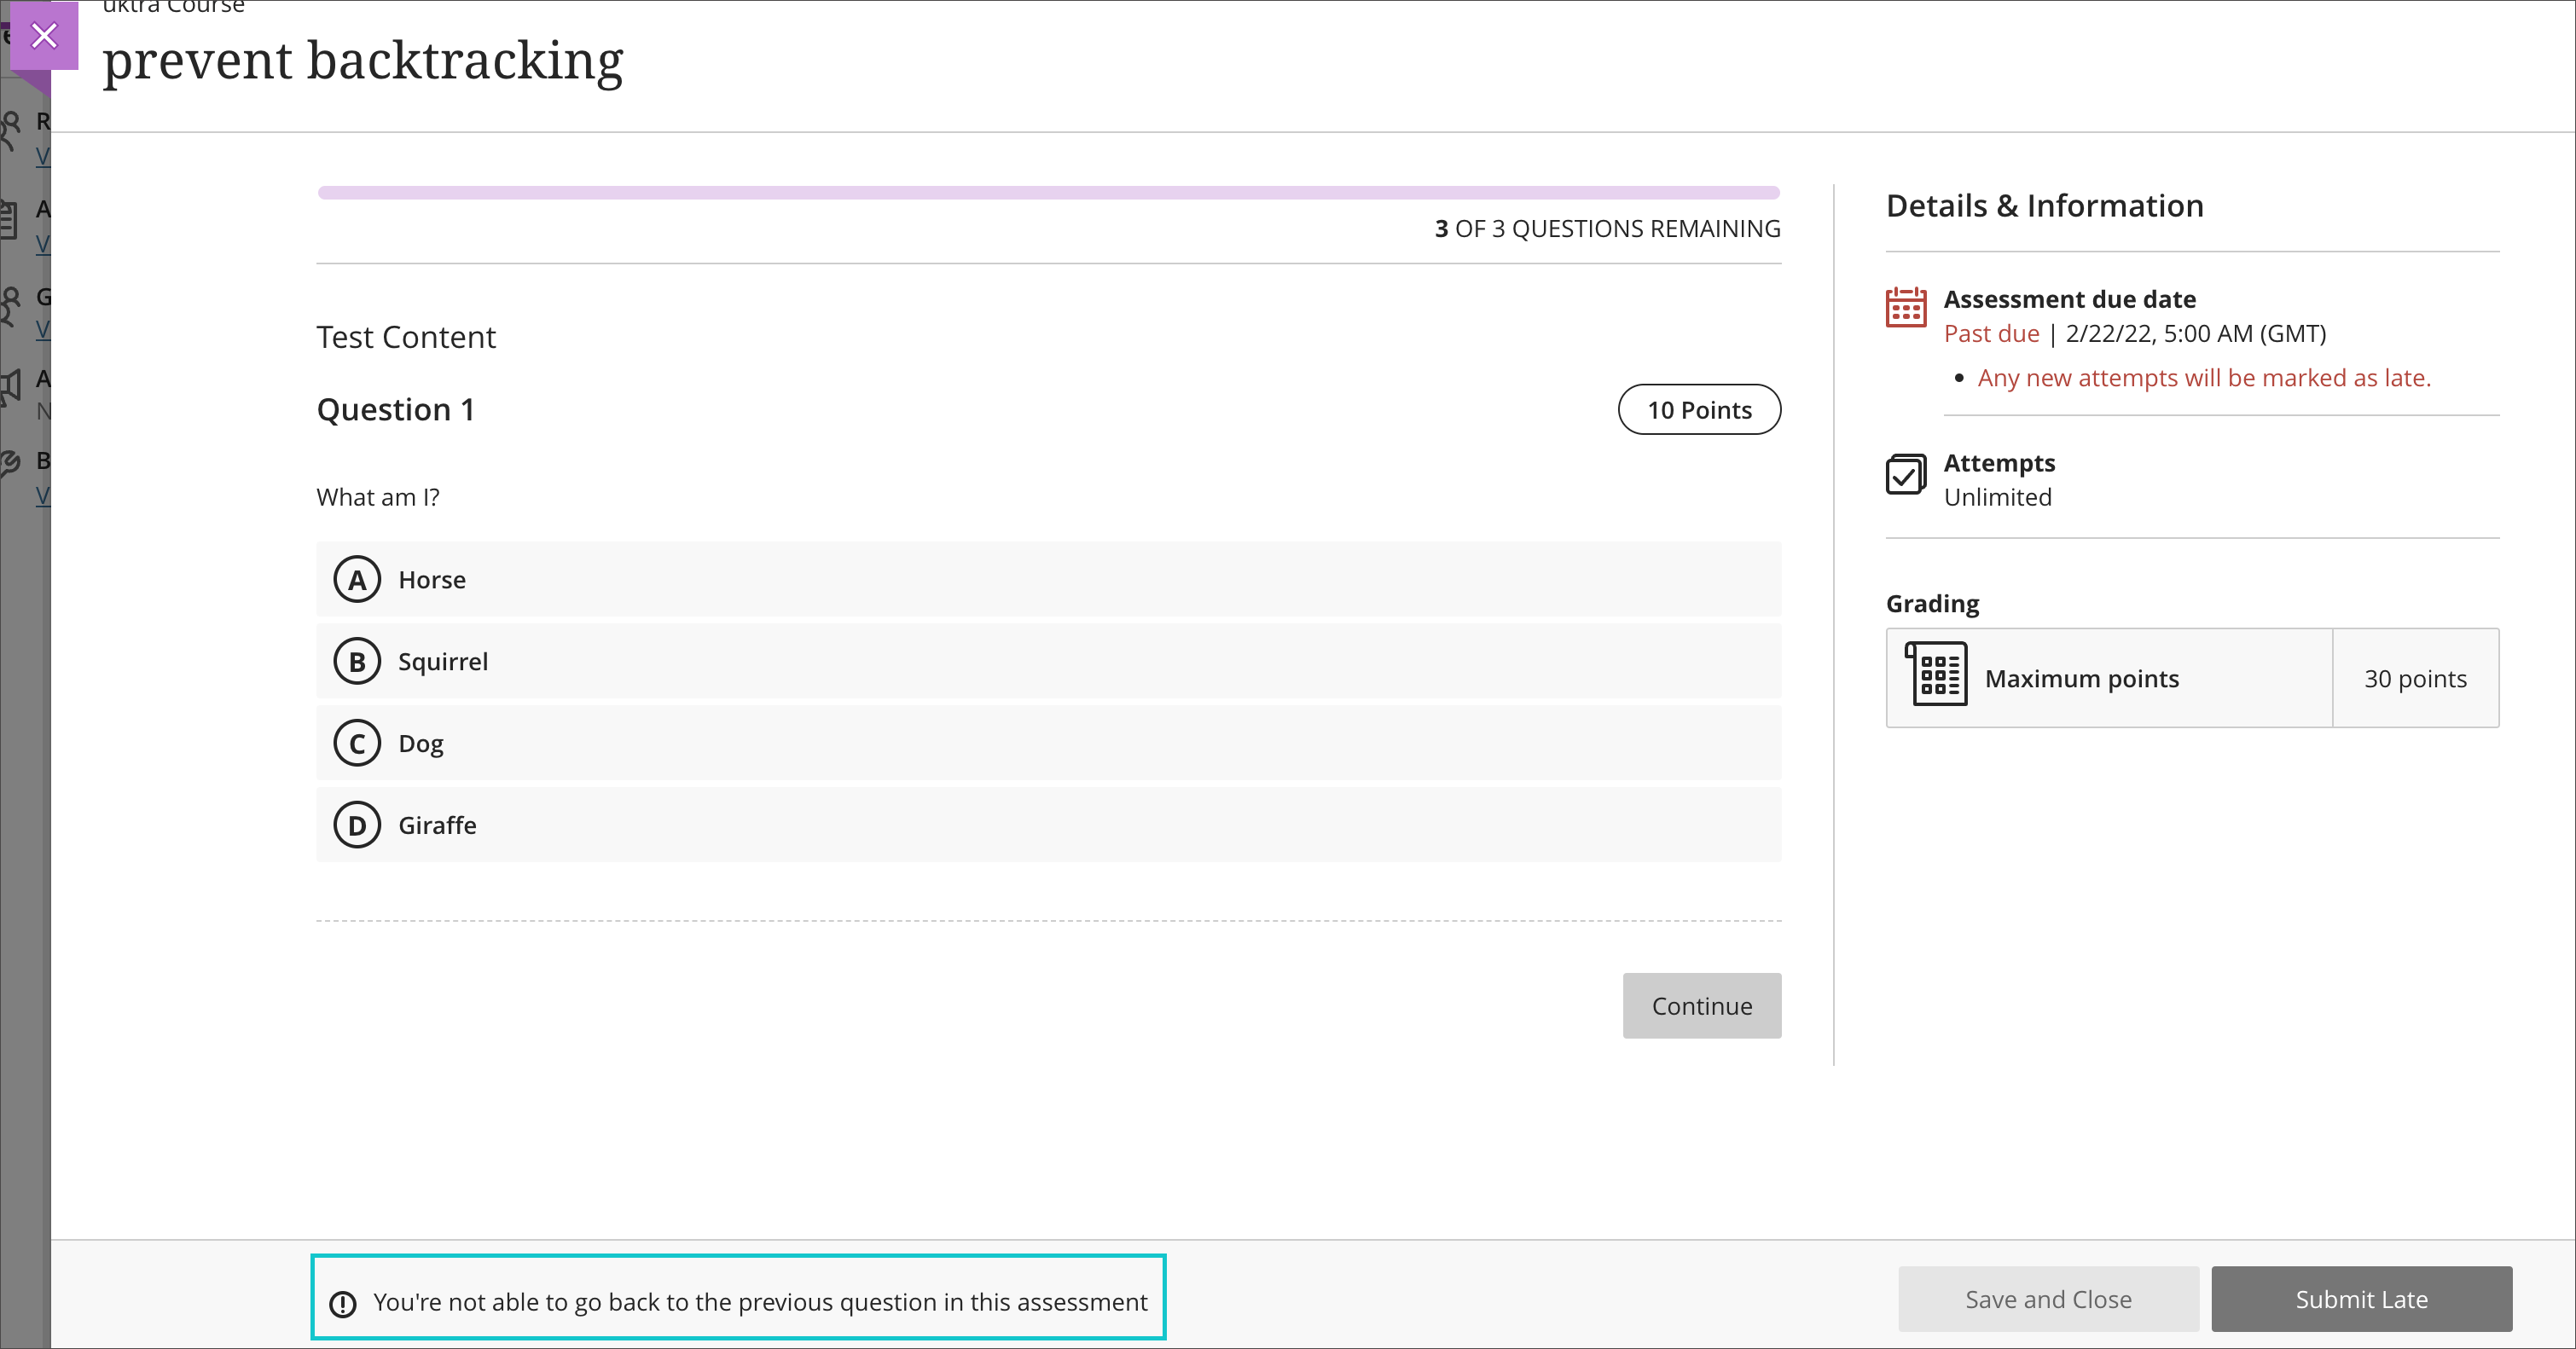Click the no-backtracking warning message
The image size is (2576, 1349).
pyautogui.click(x=760, y=1301)
